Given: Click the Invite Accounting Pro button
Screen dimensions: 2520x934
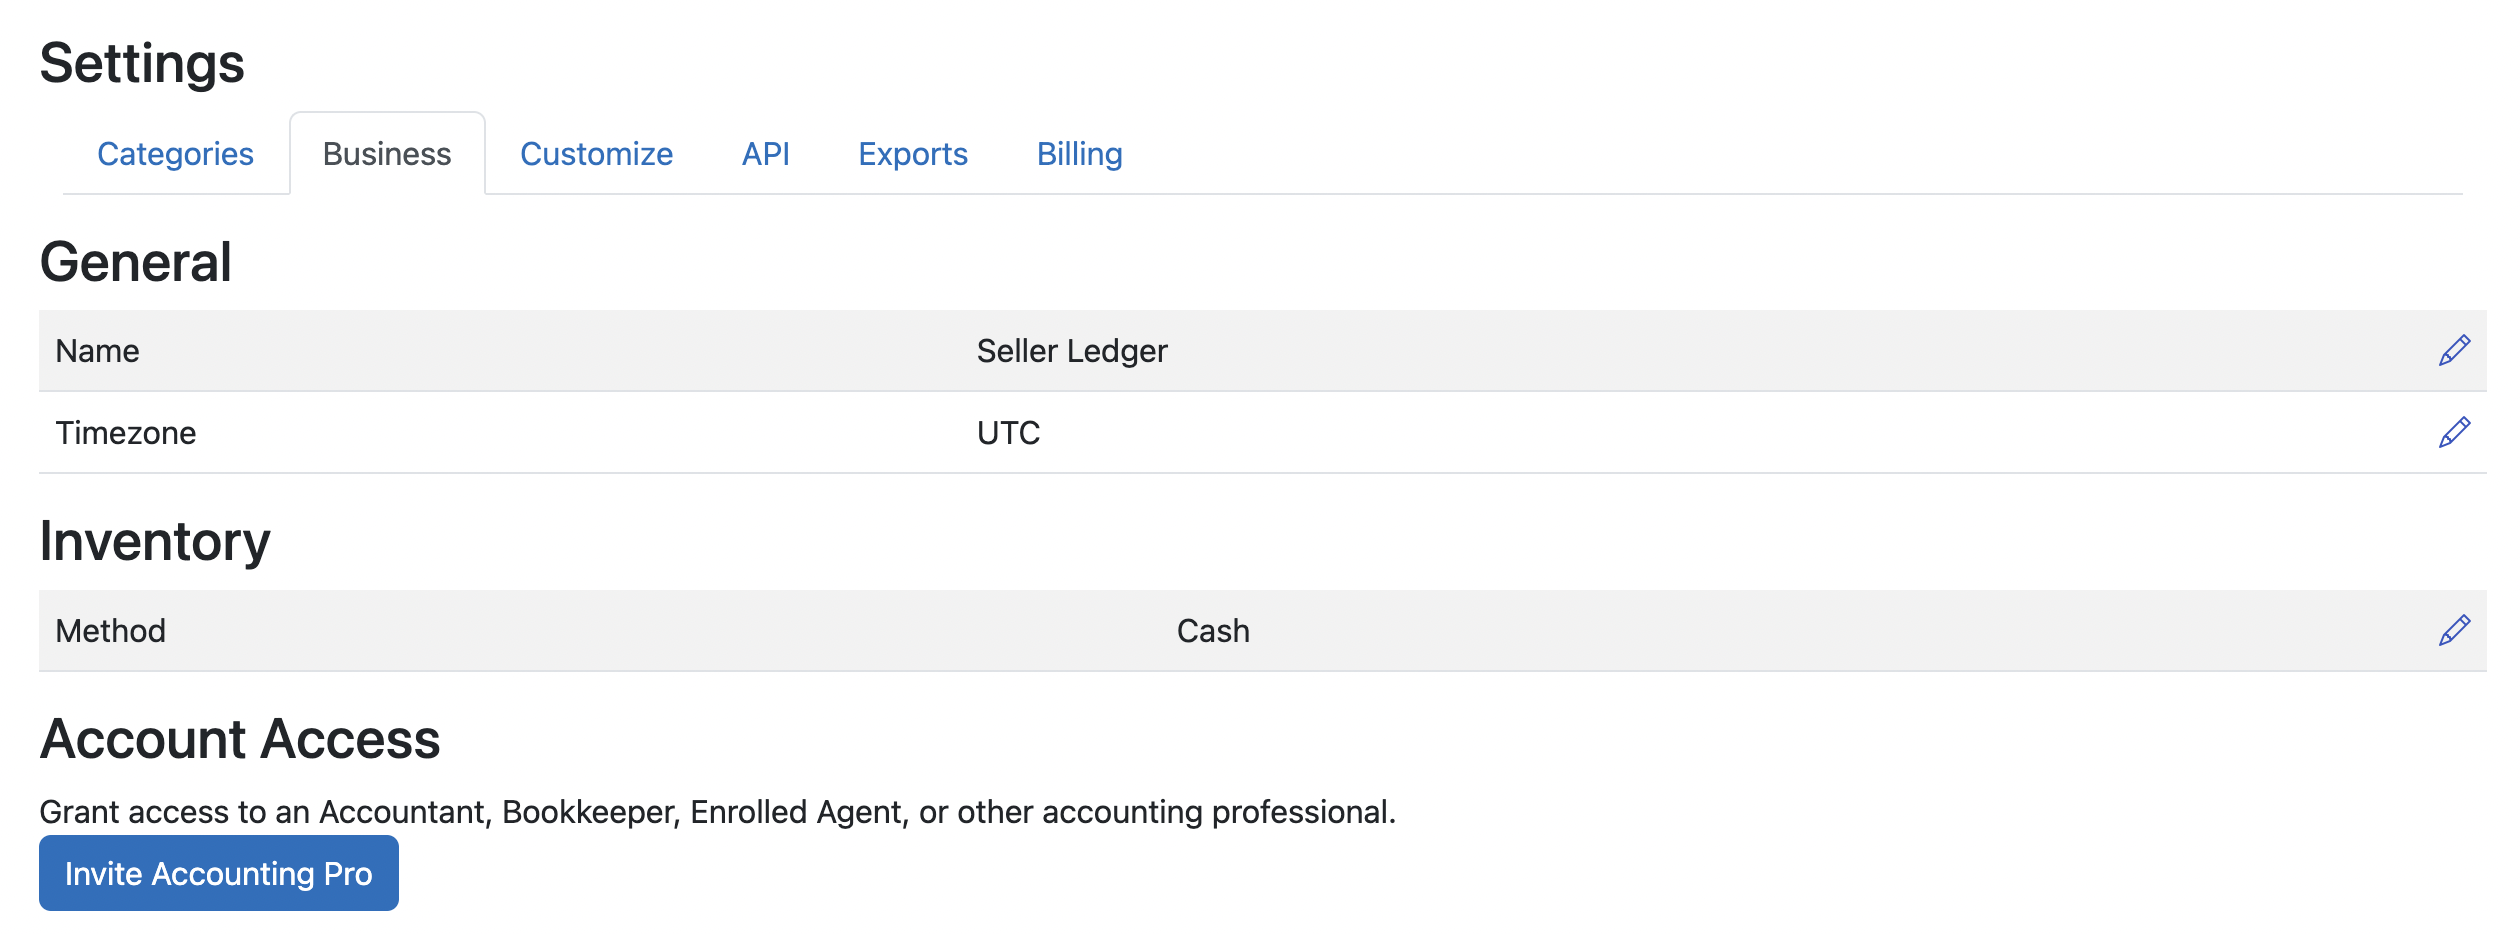Looking at the screenshot, I should tap(217, 872).
